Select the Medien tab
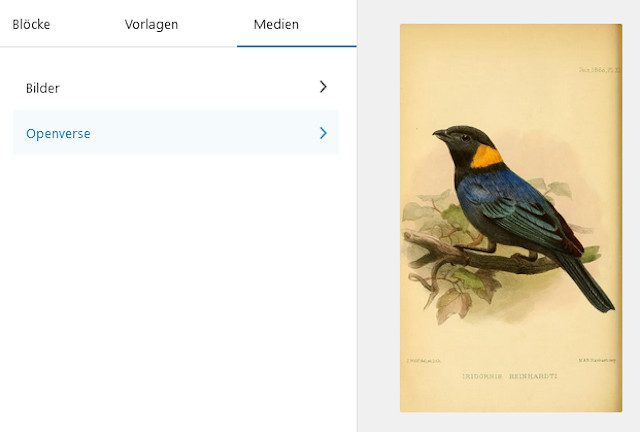Viewport: 640px width, 432px height. 276,24
